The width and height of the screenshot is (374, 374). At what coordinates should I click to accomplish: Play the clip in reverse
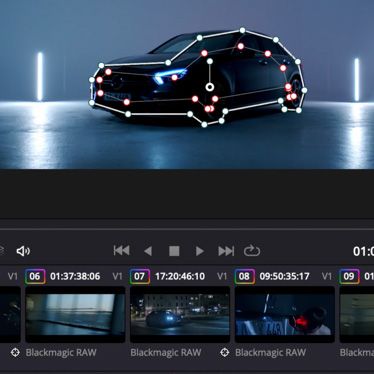coord(148,251)
